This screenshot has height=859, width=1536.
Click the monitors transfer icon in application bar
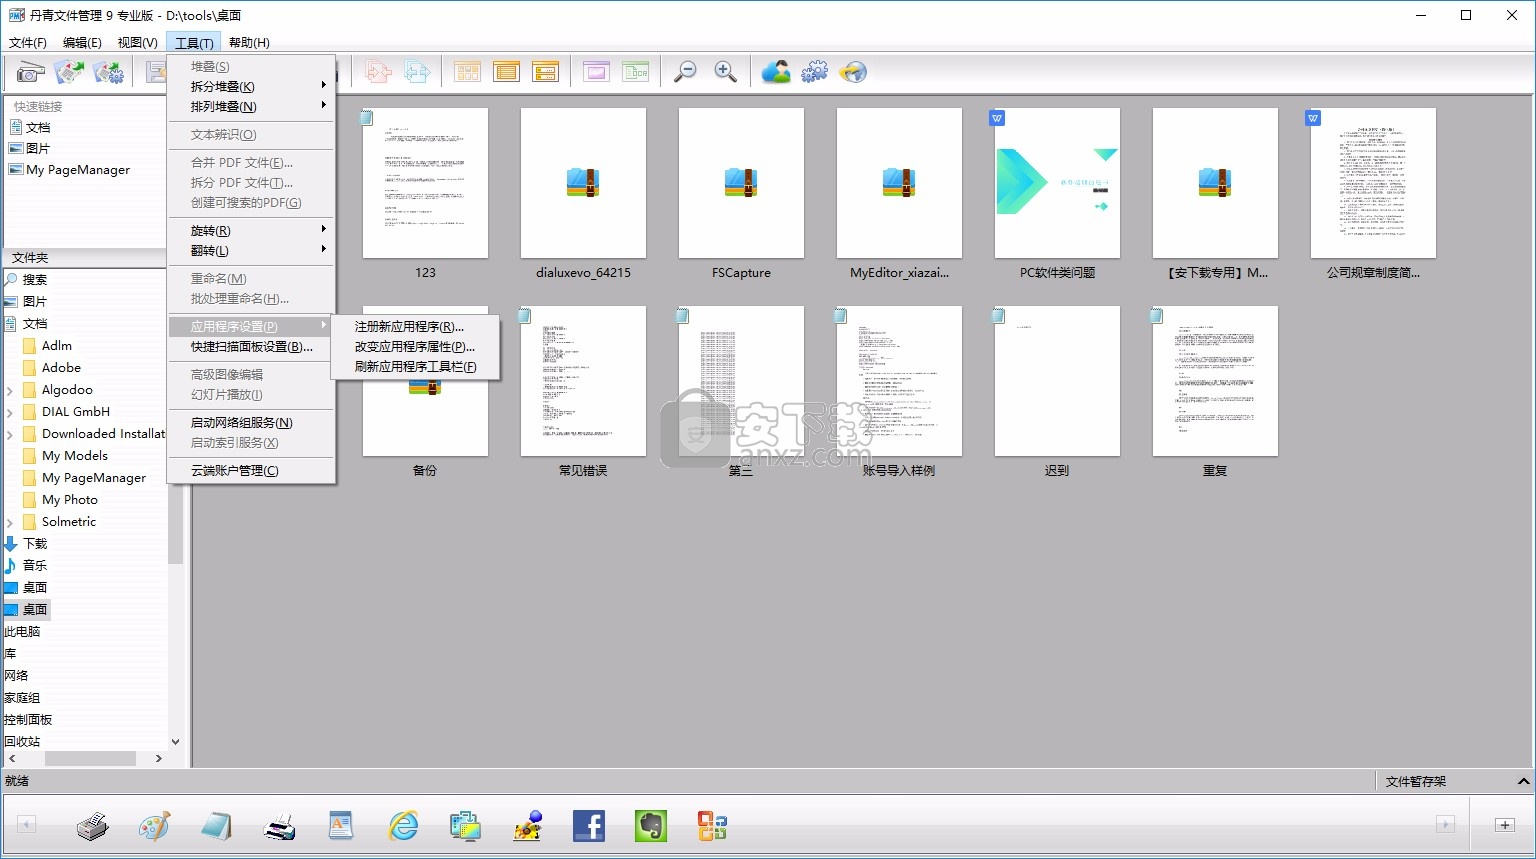[x=465, y=826]
